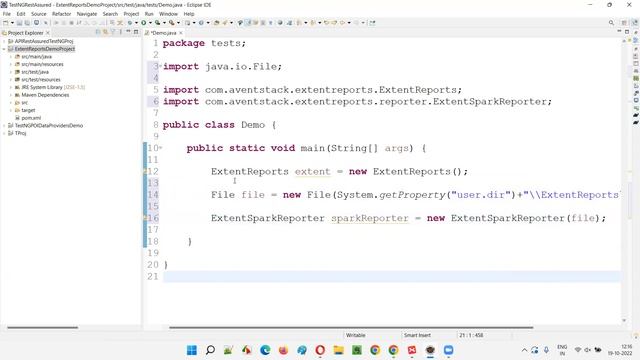
Task: Open the Window menu
Action: 168,14
